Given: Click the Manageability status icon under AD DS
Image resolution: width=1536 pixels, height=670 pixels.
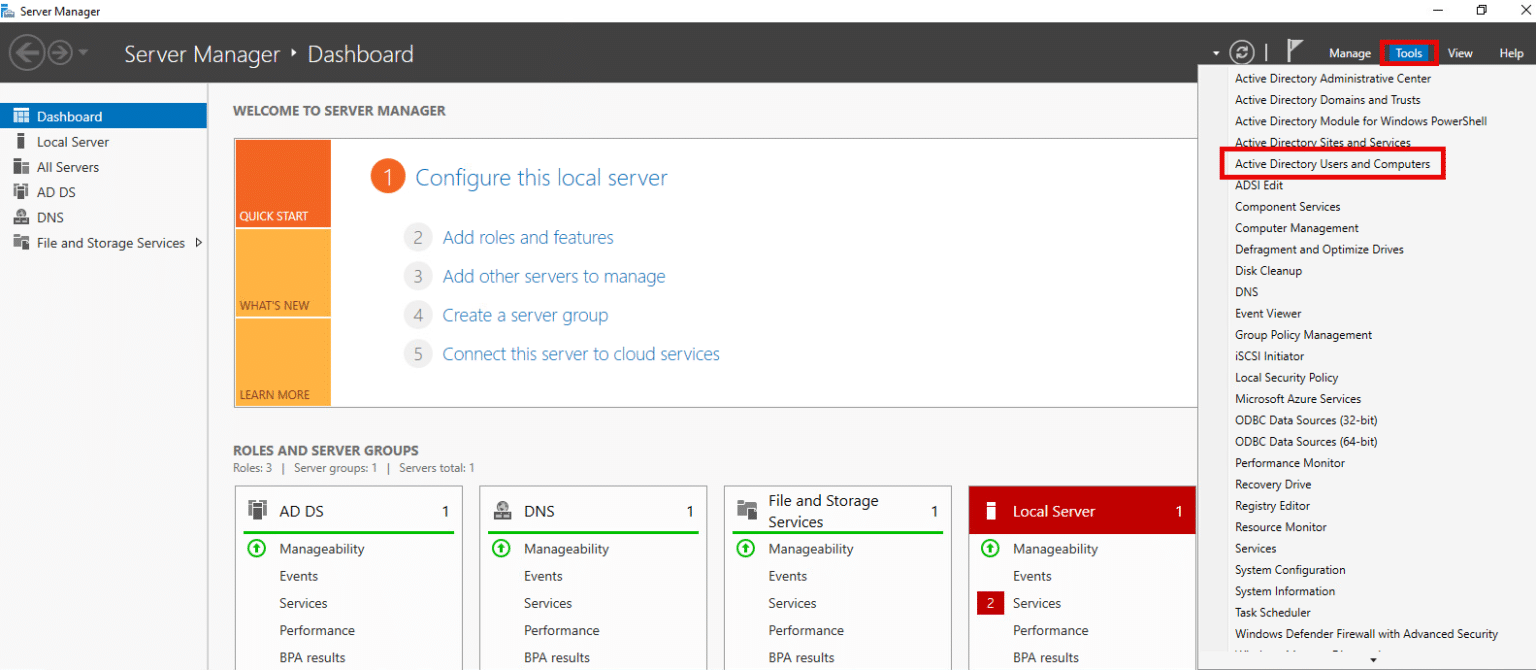Looking at the screenshot, I should (x=256, y=548).
